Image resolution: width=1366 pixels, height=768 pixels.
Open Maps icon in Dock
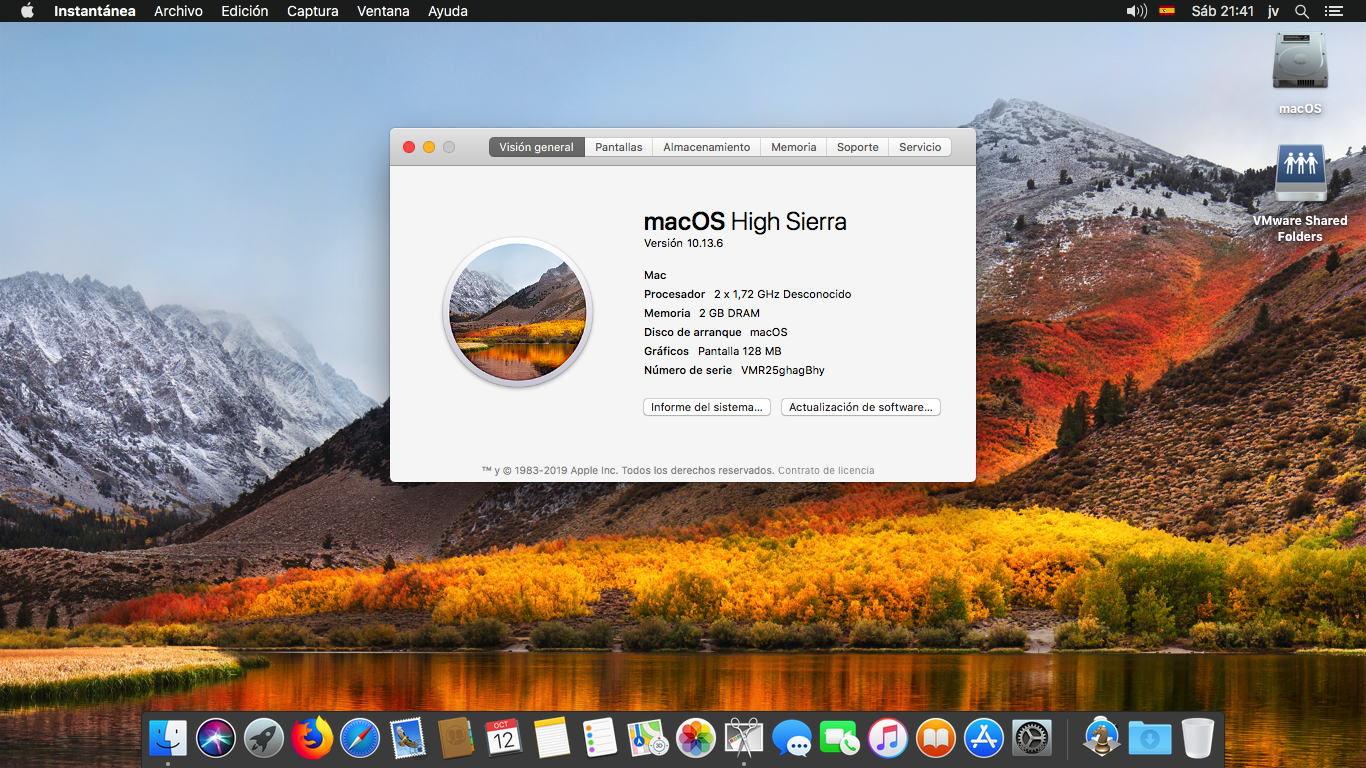pyautogui.click(x=648, y=739)
